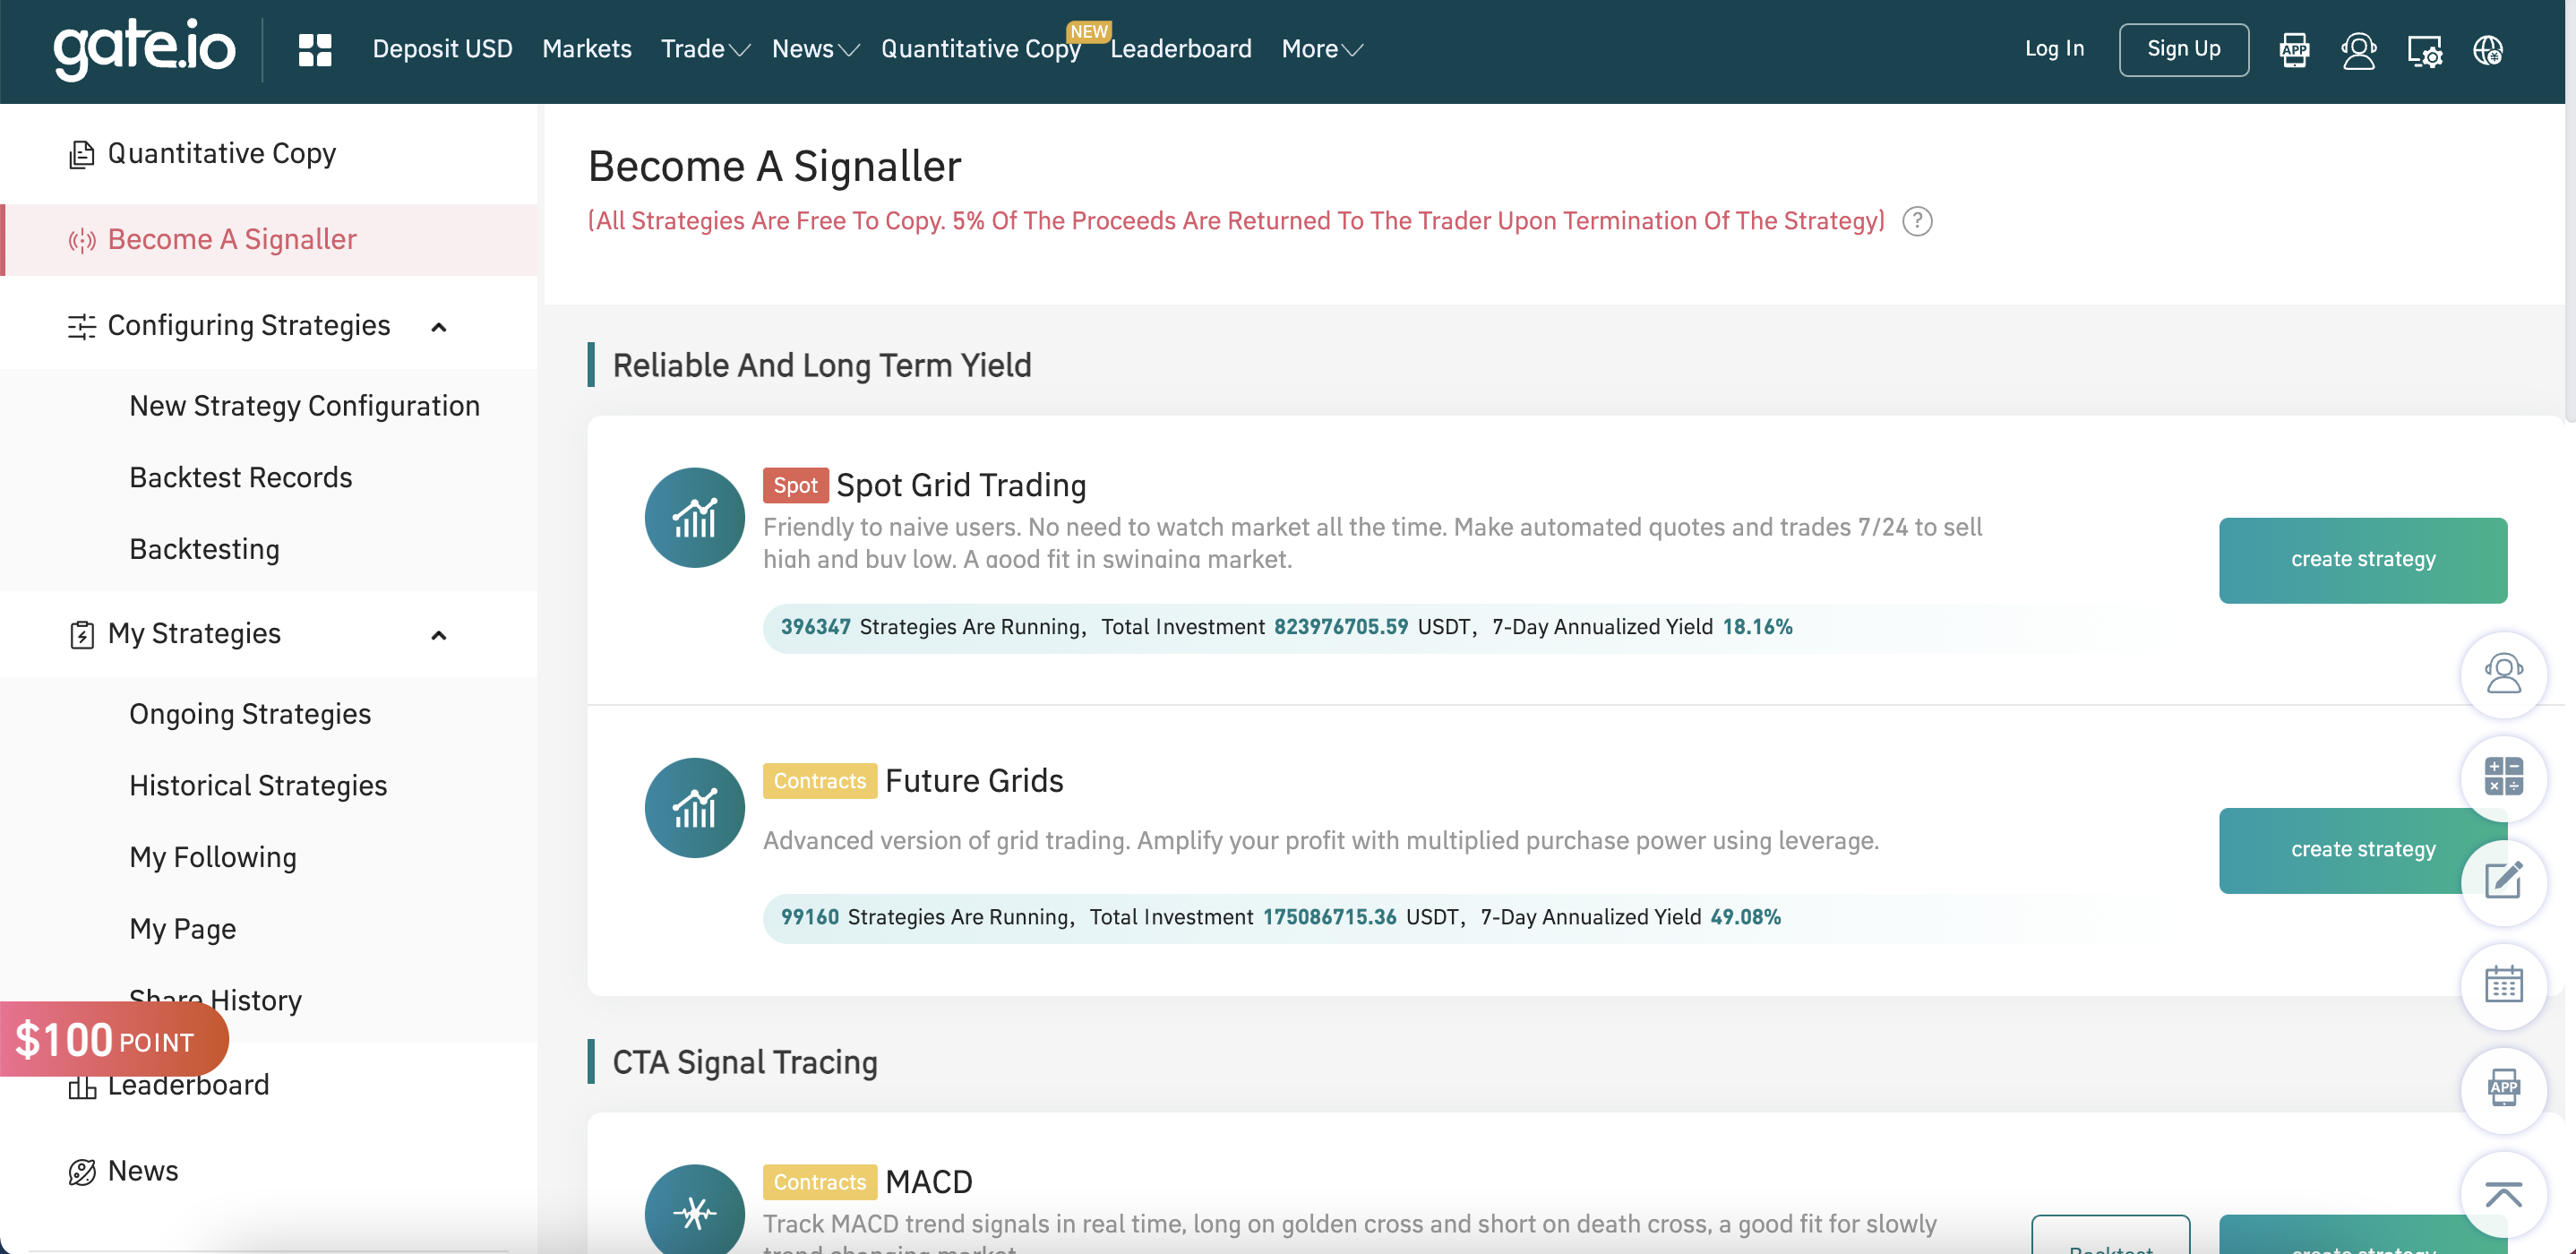
Task: Collapse the Configuring Strategies section
Action: [x=438, y=327]
